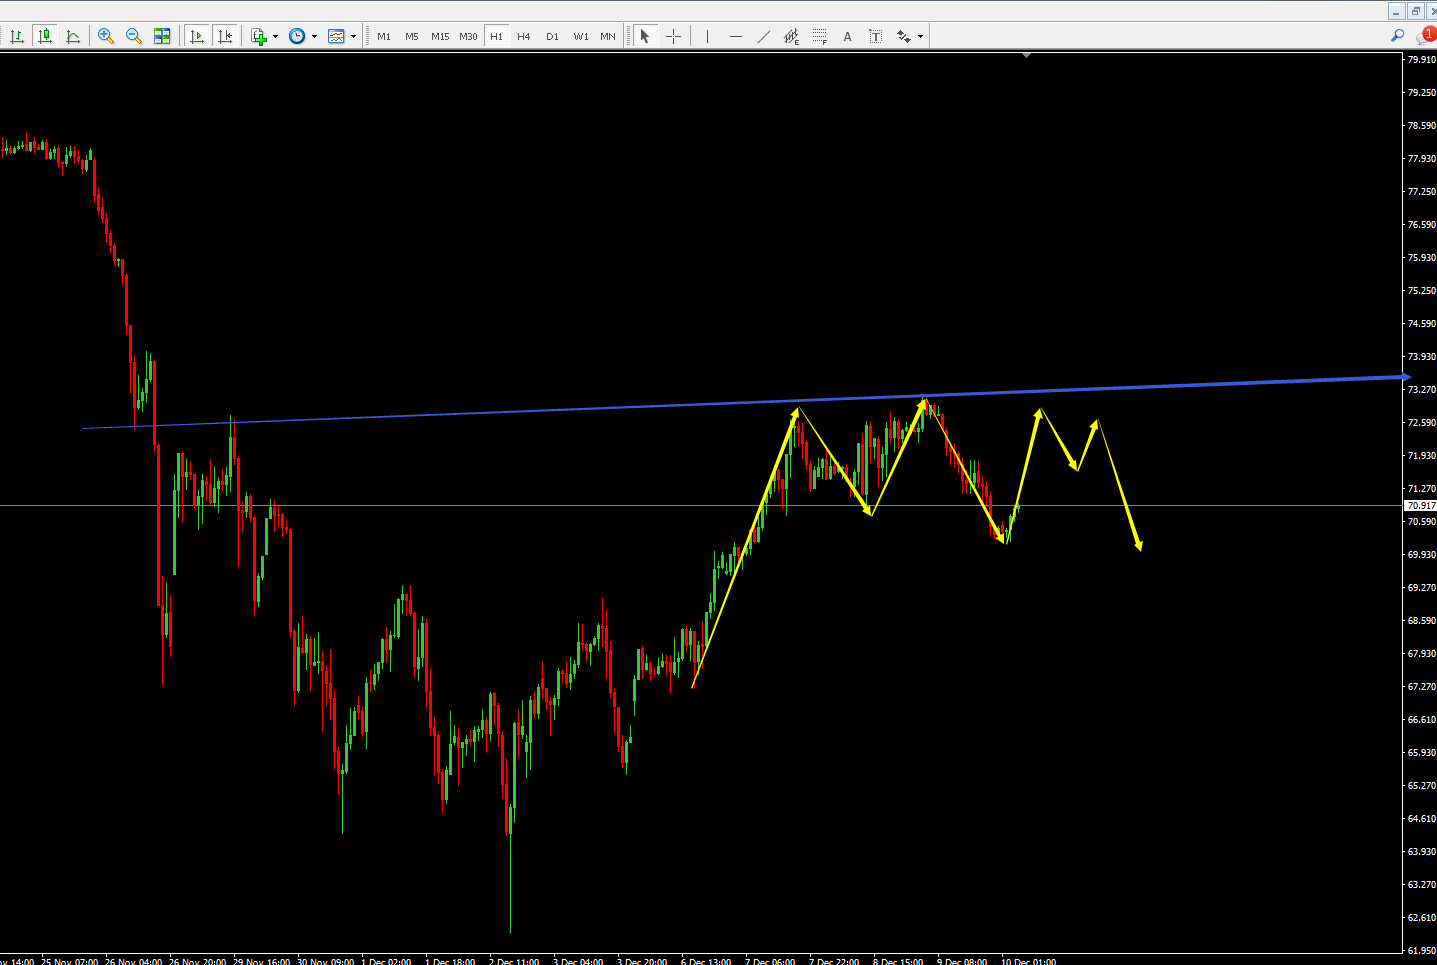Screen dimensions: 1437x965
Task: Pick the equidistant channel tool
Action: pyautogui.click(x=792, y=36)
